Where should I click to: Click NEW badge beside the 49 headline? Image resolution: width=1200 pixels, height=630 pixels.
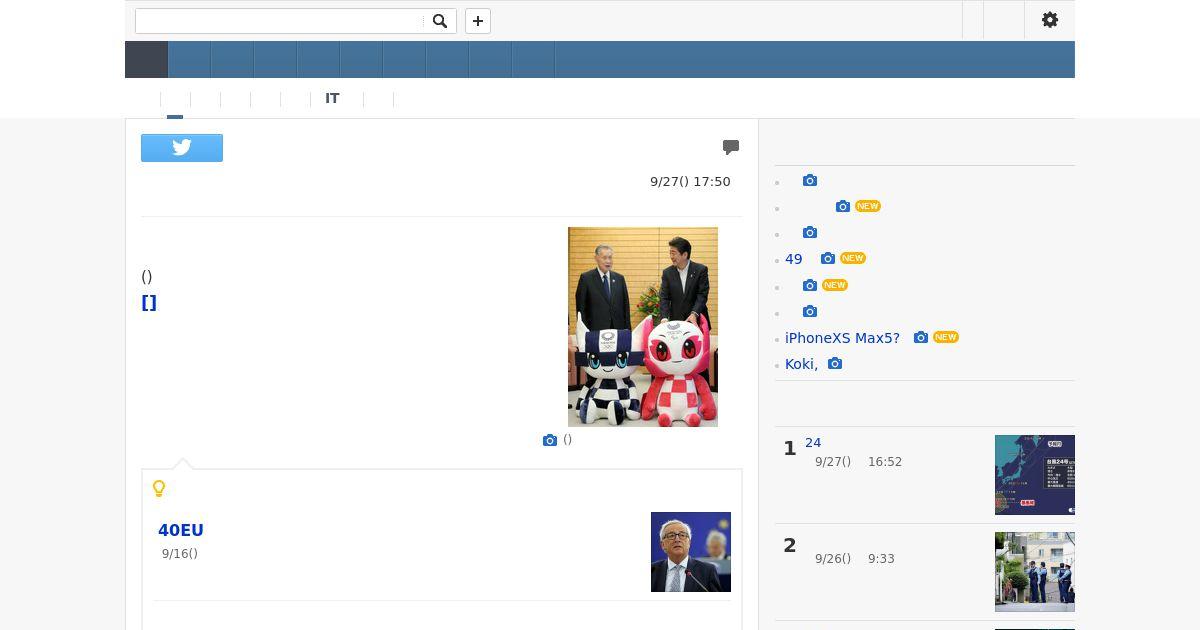pos(853,258)
